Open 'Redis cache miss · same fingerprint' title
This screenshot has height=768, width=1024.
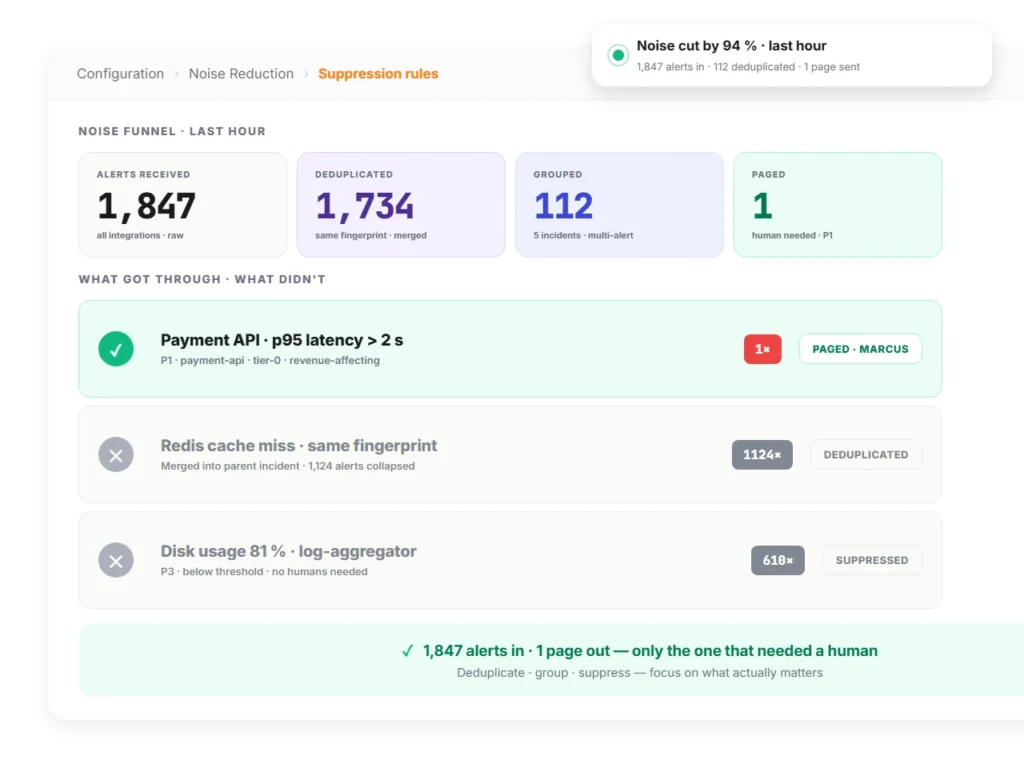click(298, 445)
